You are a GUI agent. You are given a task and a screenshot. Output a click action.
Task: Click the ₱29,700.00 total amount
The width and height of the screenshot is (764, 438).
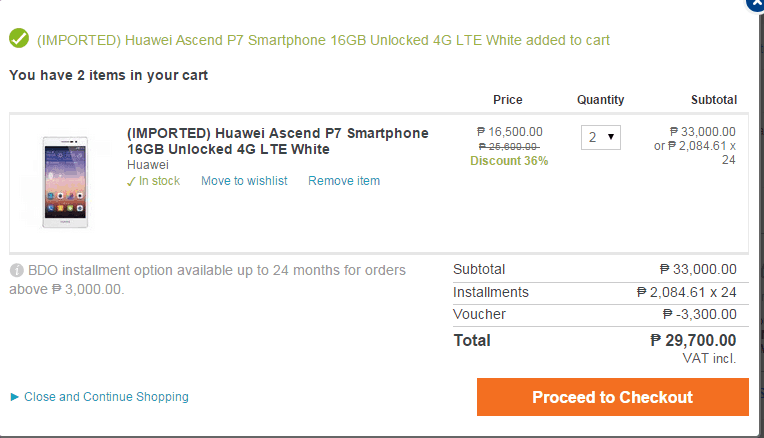pos(693,340)
